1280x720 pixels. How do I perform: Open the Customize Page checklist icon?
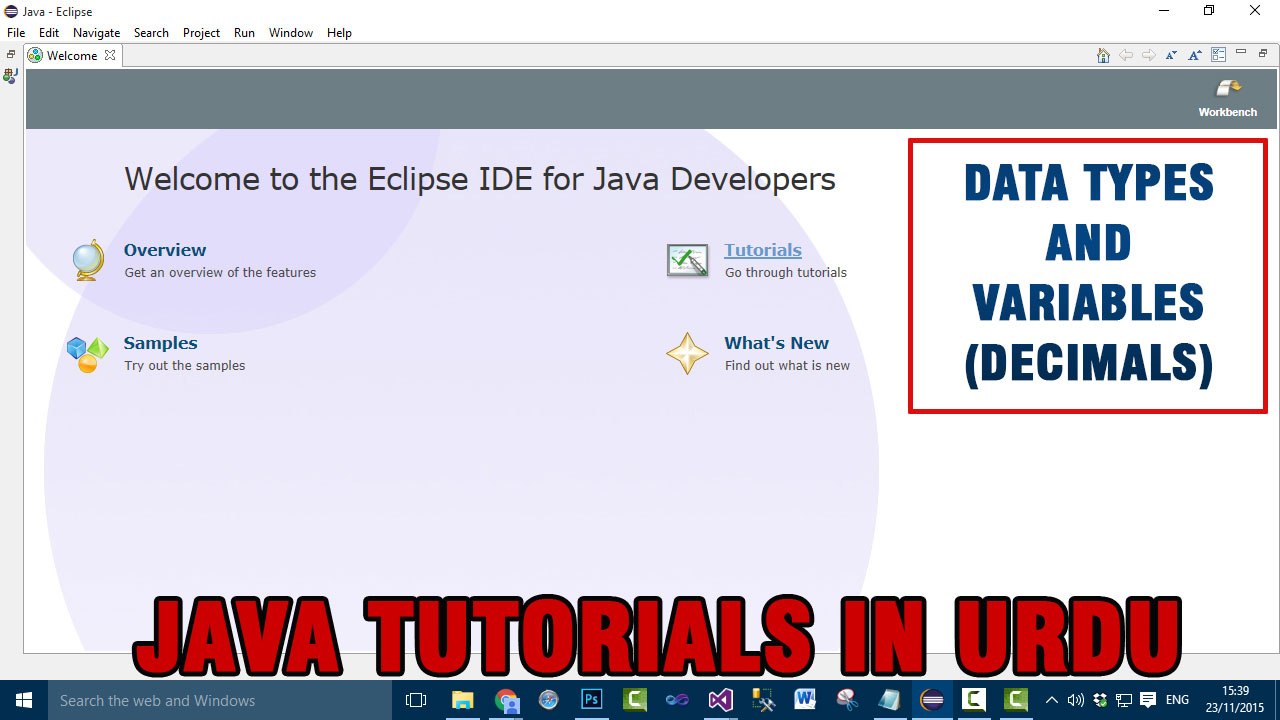point(1219,55)
